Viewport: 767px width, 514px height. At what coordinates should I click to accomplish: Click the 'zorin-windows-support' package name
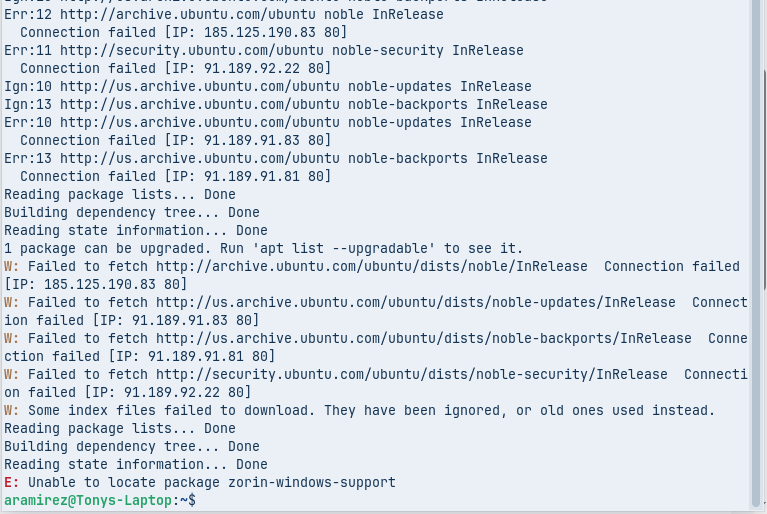[312, 483]
